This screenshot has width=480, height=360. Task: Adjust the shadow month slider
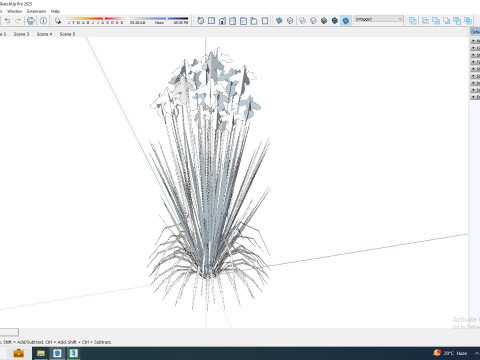coord(95,21)
